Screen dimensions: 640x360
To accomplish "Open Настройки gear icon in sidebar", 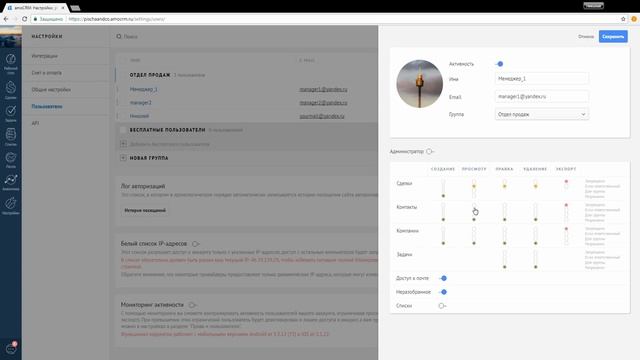I will click(x=11, y=205).
